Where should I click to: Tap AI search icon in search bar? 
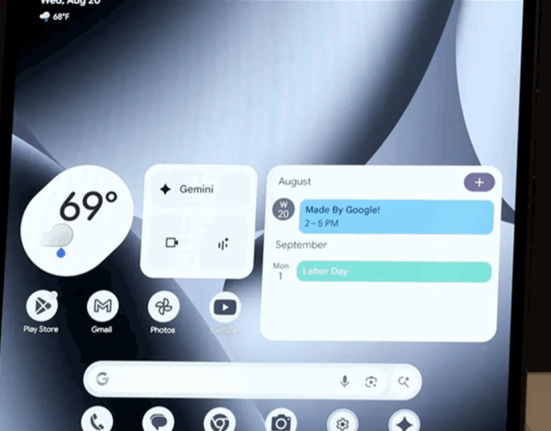click(x=404, y=381)
